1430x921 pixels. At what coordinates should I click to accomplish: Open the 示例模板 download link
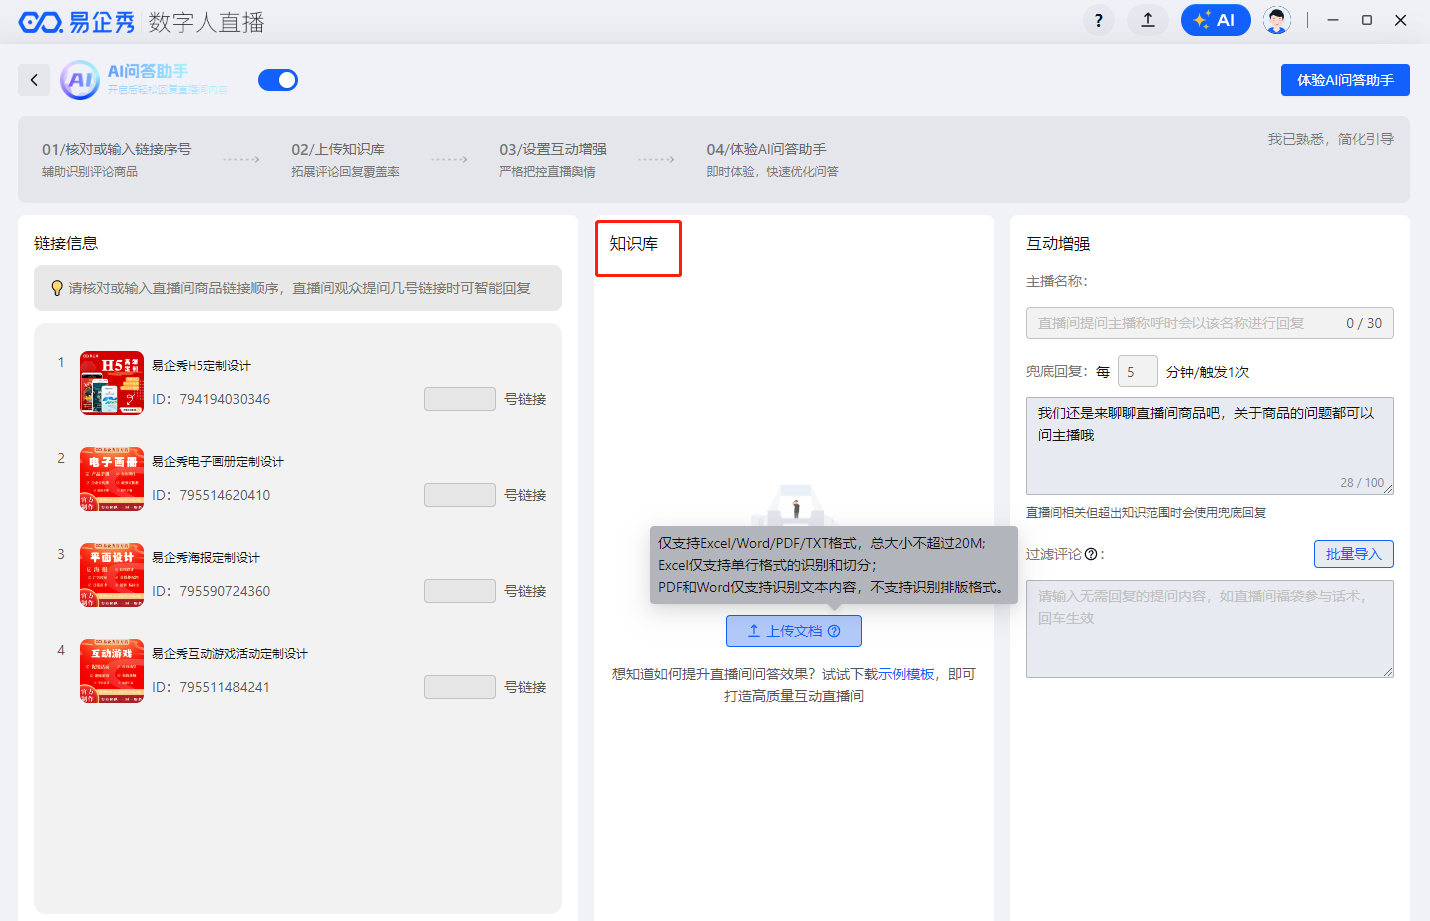coord(906,674)
